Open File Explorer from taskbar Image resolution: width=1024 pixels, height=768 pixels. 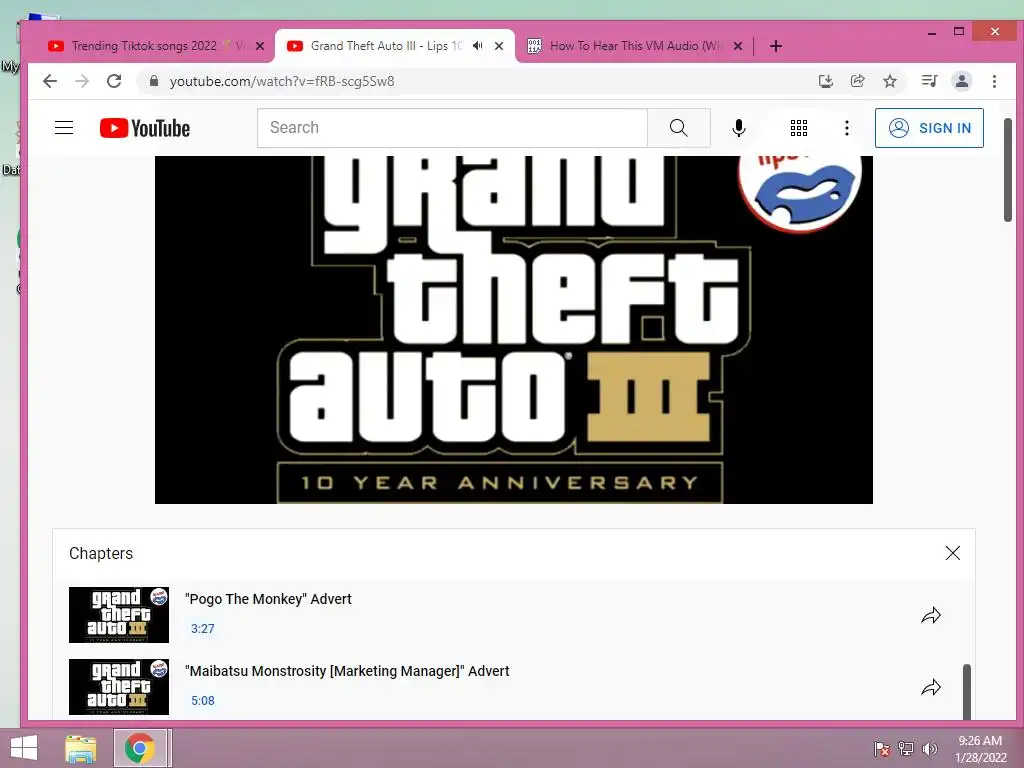click(x=80, y=748)
